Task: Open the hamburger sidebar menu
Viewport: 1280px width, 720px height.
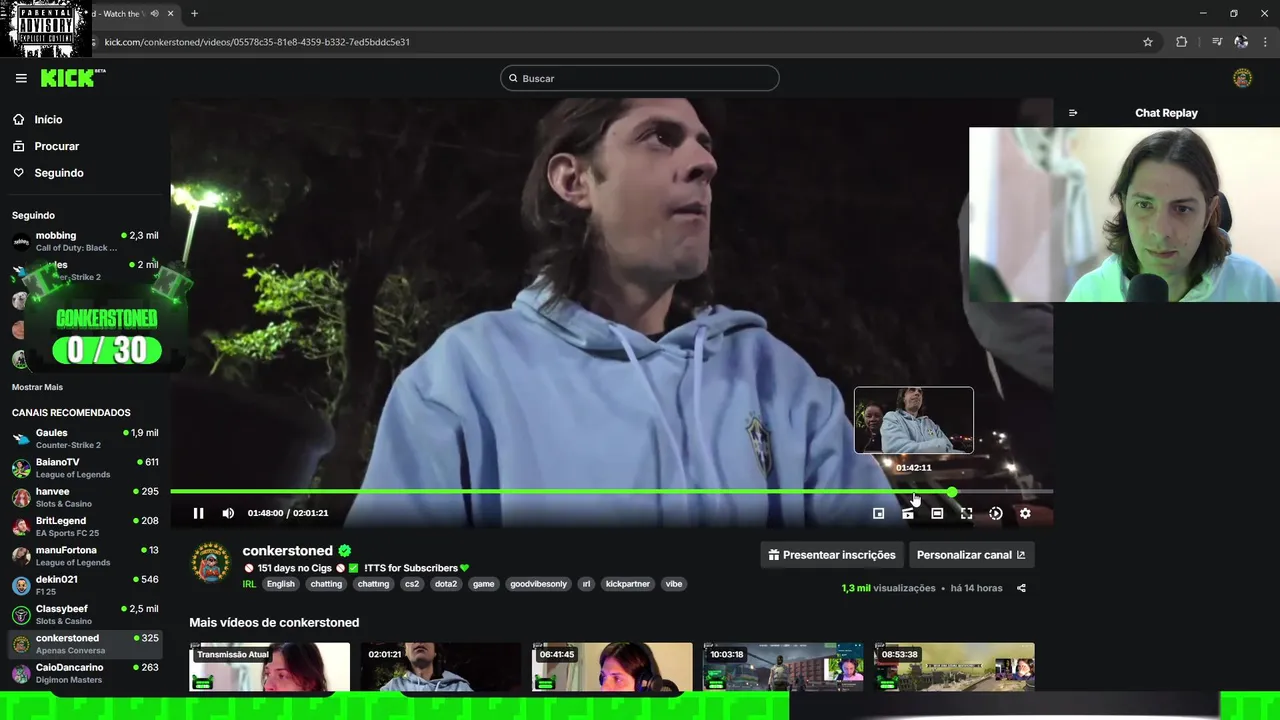Action: pyautogui.click(x=21, y=78)
